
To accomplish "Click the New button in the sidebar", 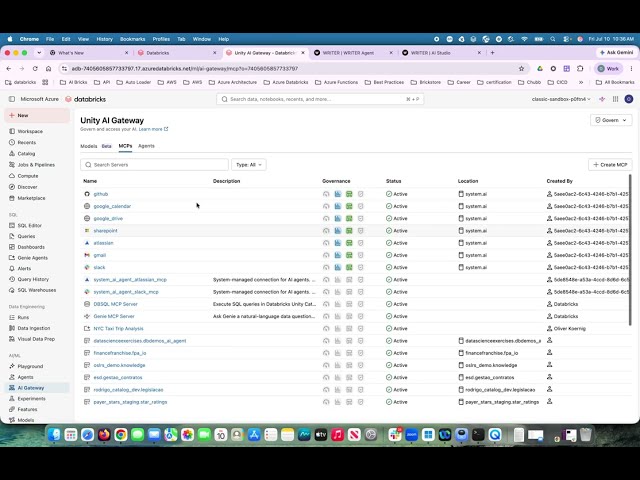I will coord(37,116).
